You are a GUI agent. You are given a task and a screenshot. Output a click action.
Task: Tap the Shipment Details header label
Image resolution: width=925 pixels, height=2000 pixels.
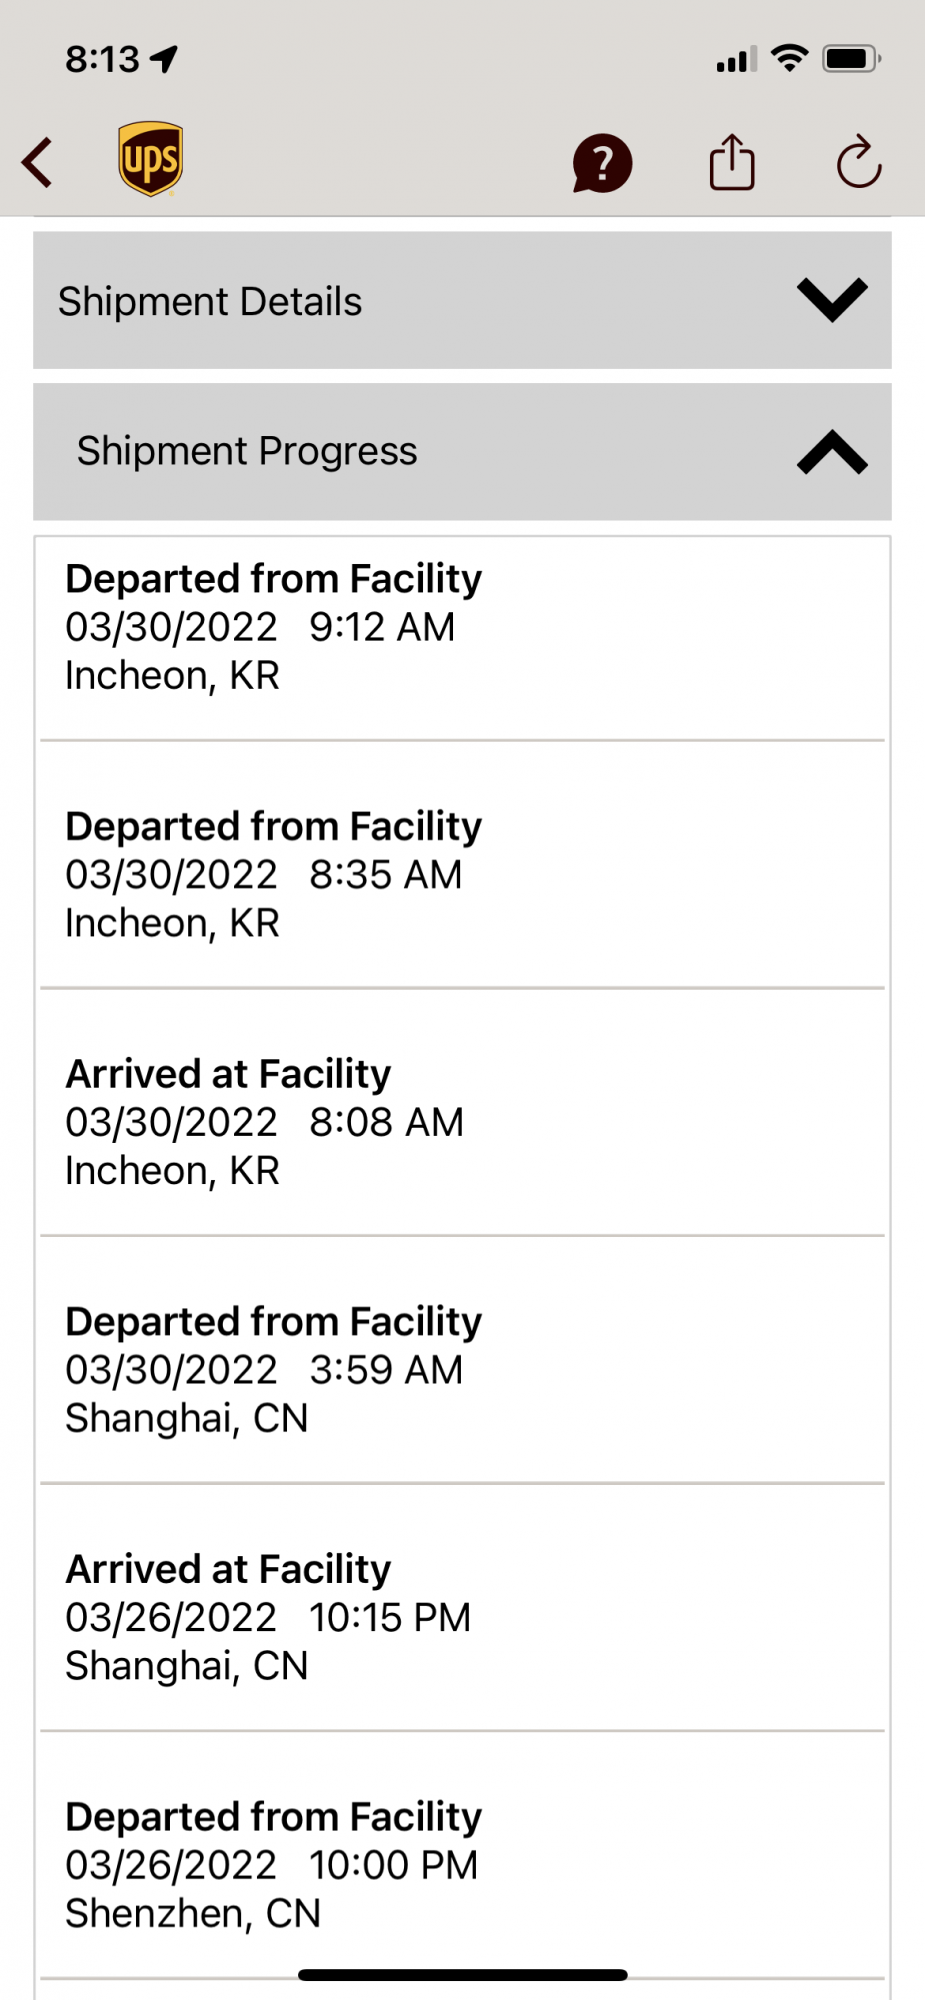[x=210, y=302]
